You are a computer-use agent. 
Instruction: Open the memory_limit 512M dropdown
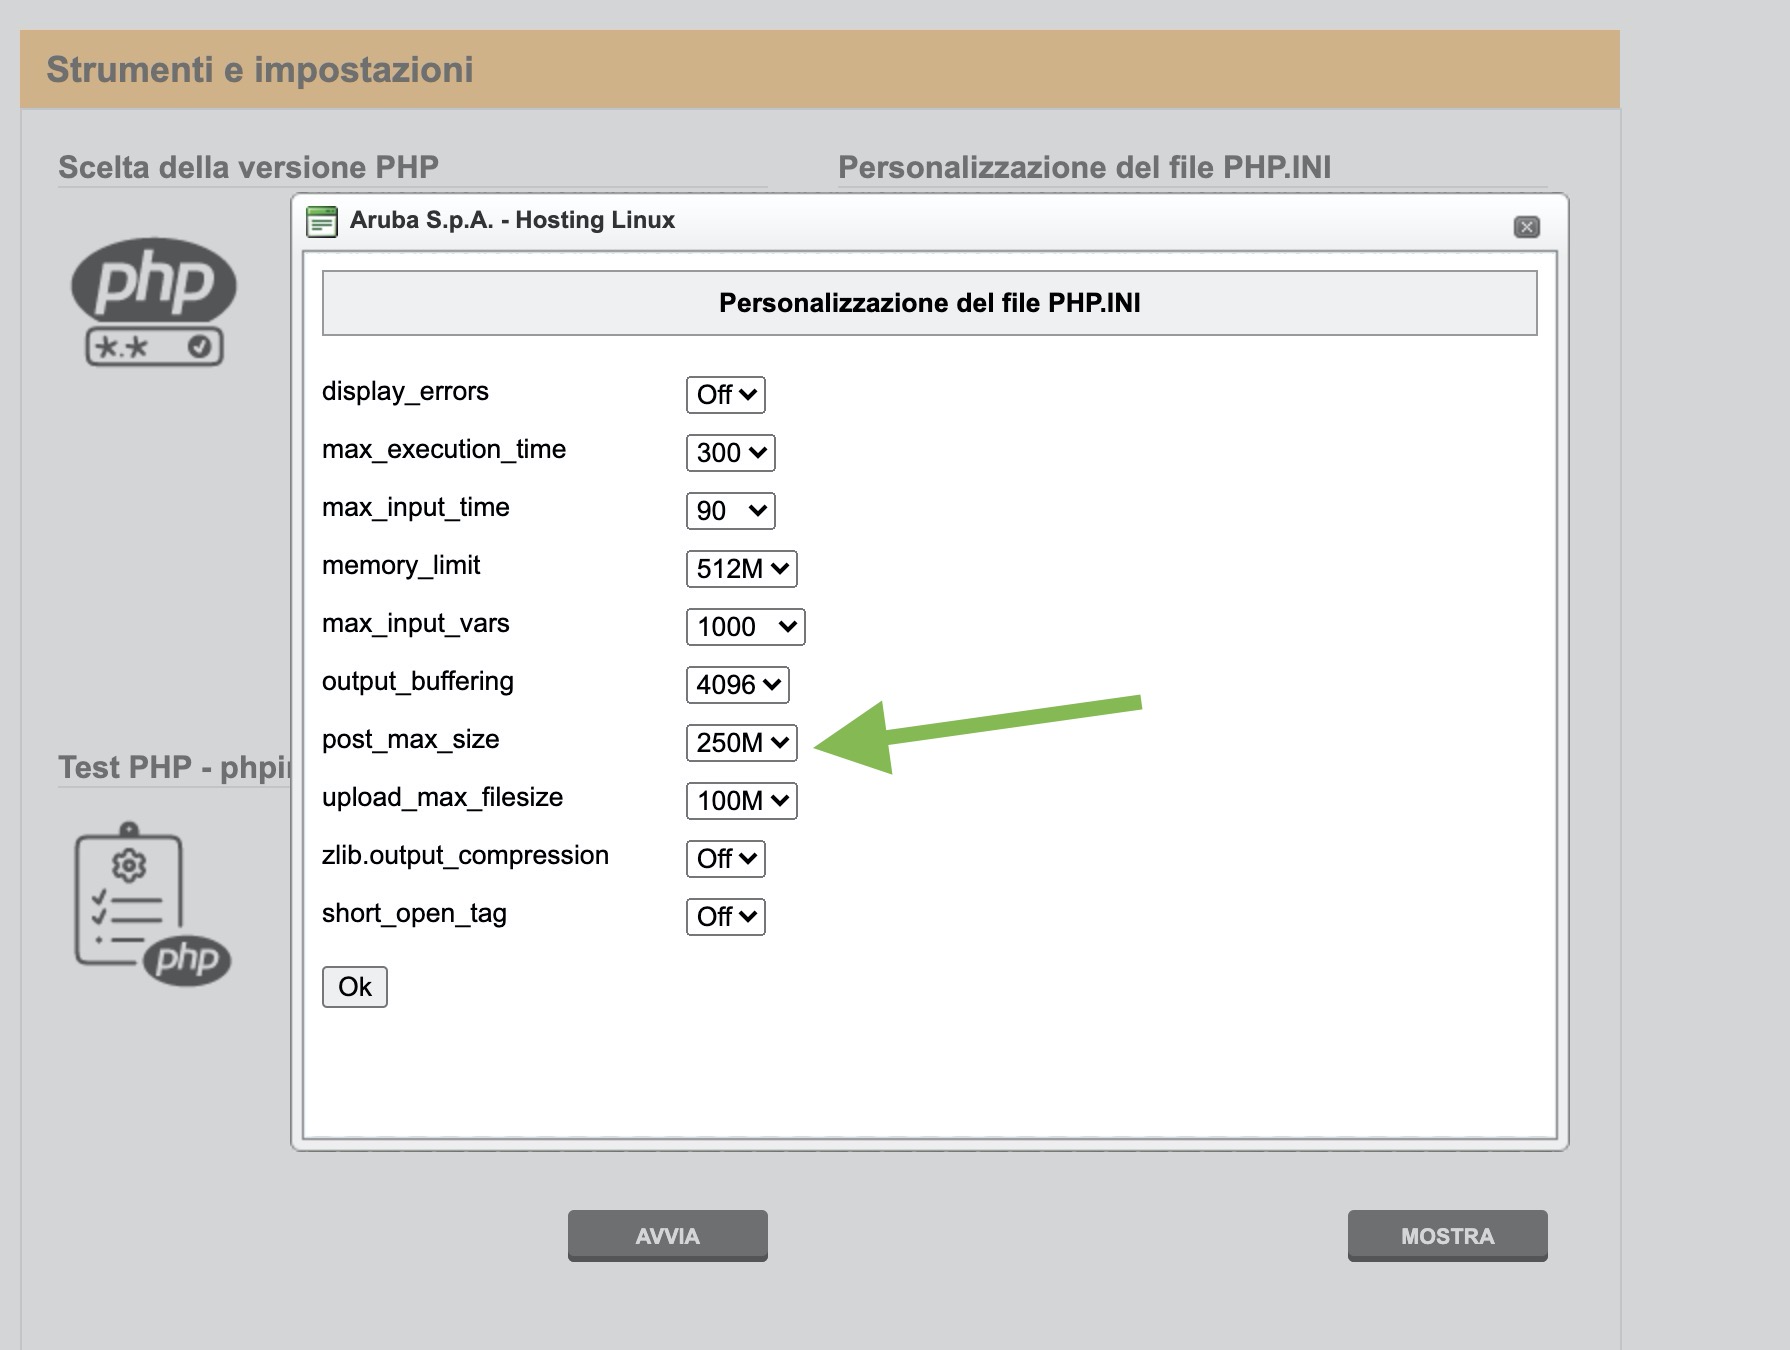pos(741,569)
